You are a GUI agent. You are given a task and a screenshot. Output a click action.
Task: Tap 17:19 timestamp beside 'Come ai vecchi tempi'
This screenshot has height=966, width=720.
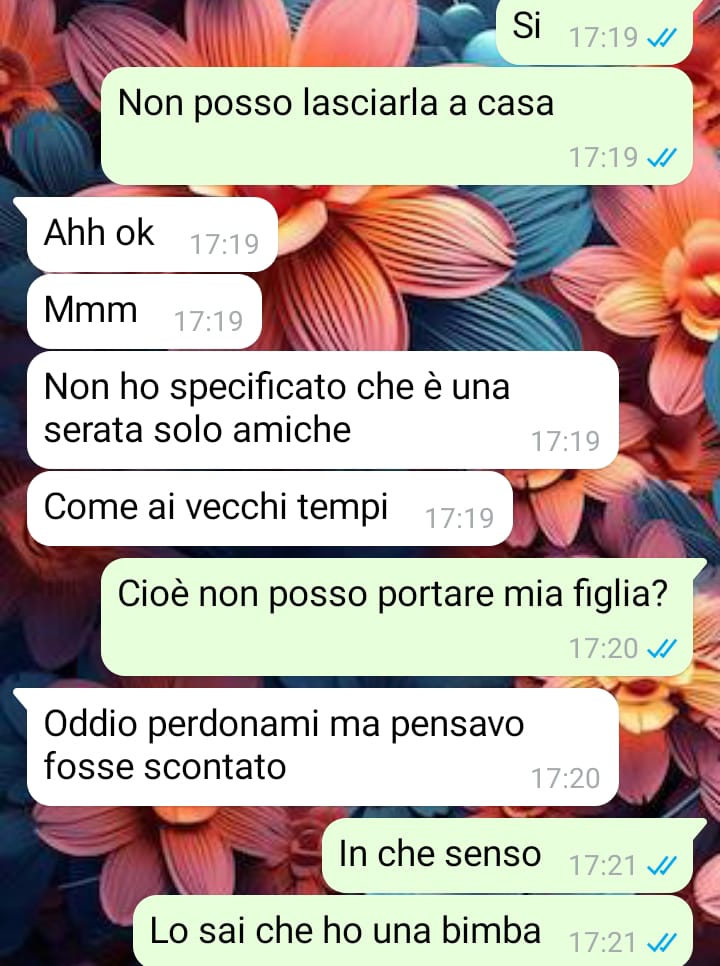459,519
